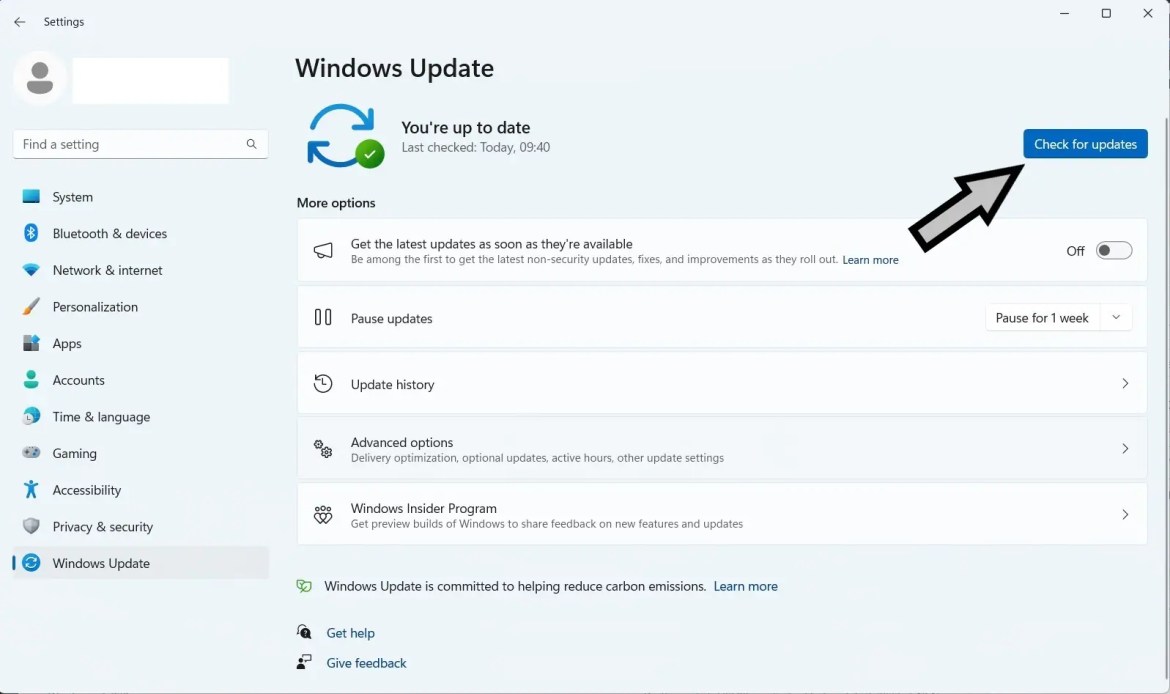
Task: Open the Give feedback link
Action: [x=366, y=663]
